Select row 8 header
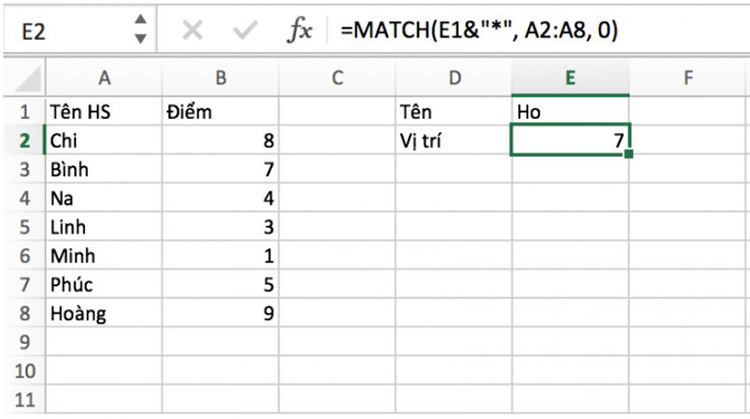This screenshot has width=750, height=419. click(x=24, y=313)
